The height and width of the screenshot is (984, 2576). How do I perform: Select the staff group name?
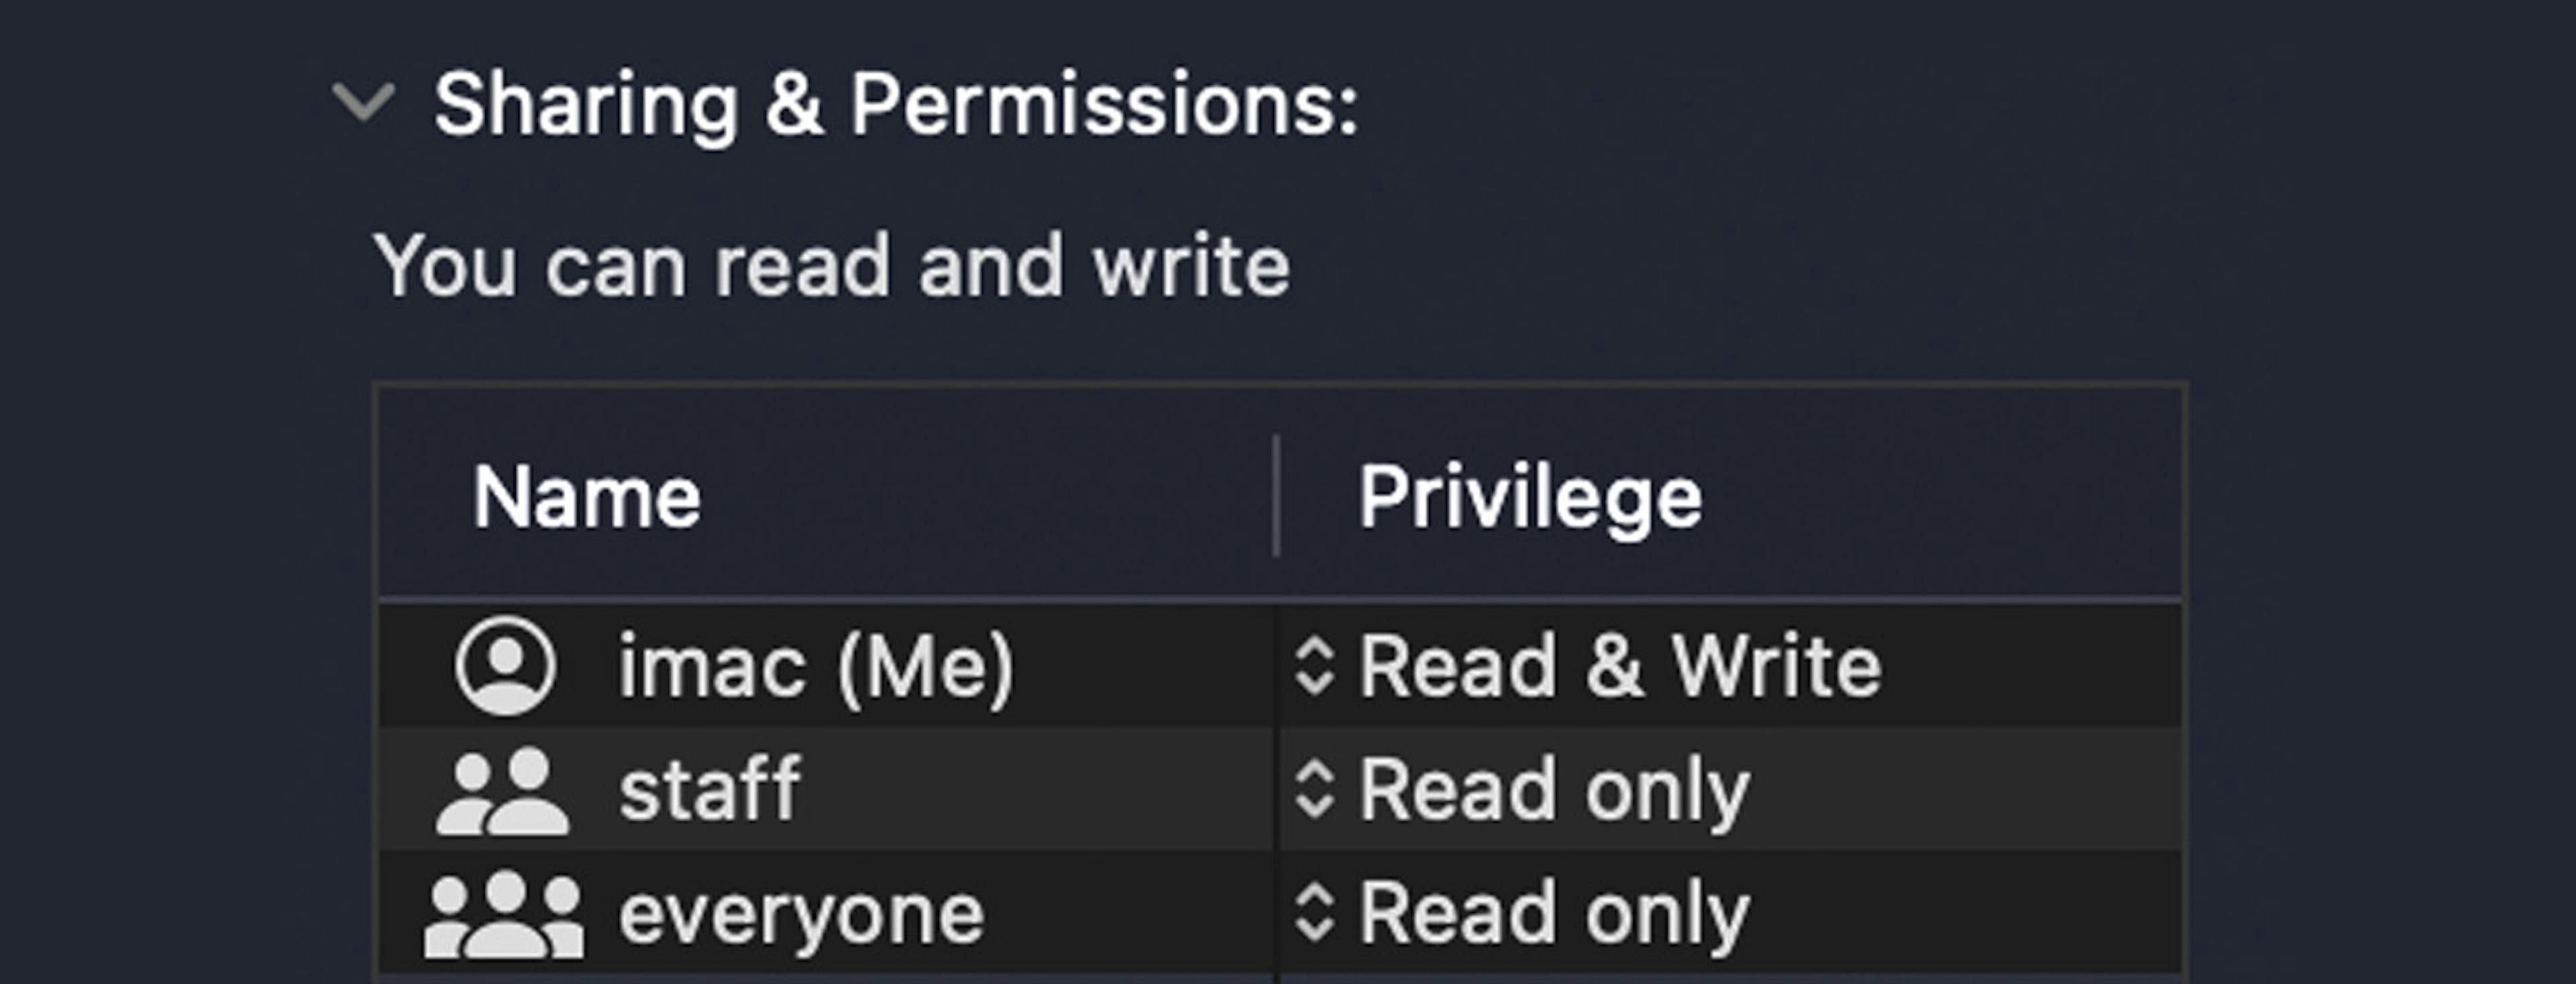710,790
